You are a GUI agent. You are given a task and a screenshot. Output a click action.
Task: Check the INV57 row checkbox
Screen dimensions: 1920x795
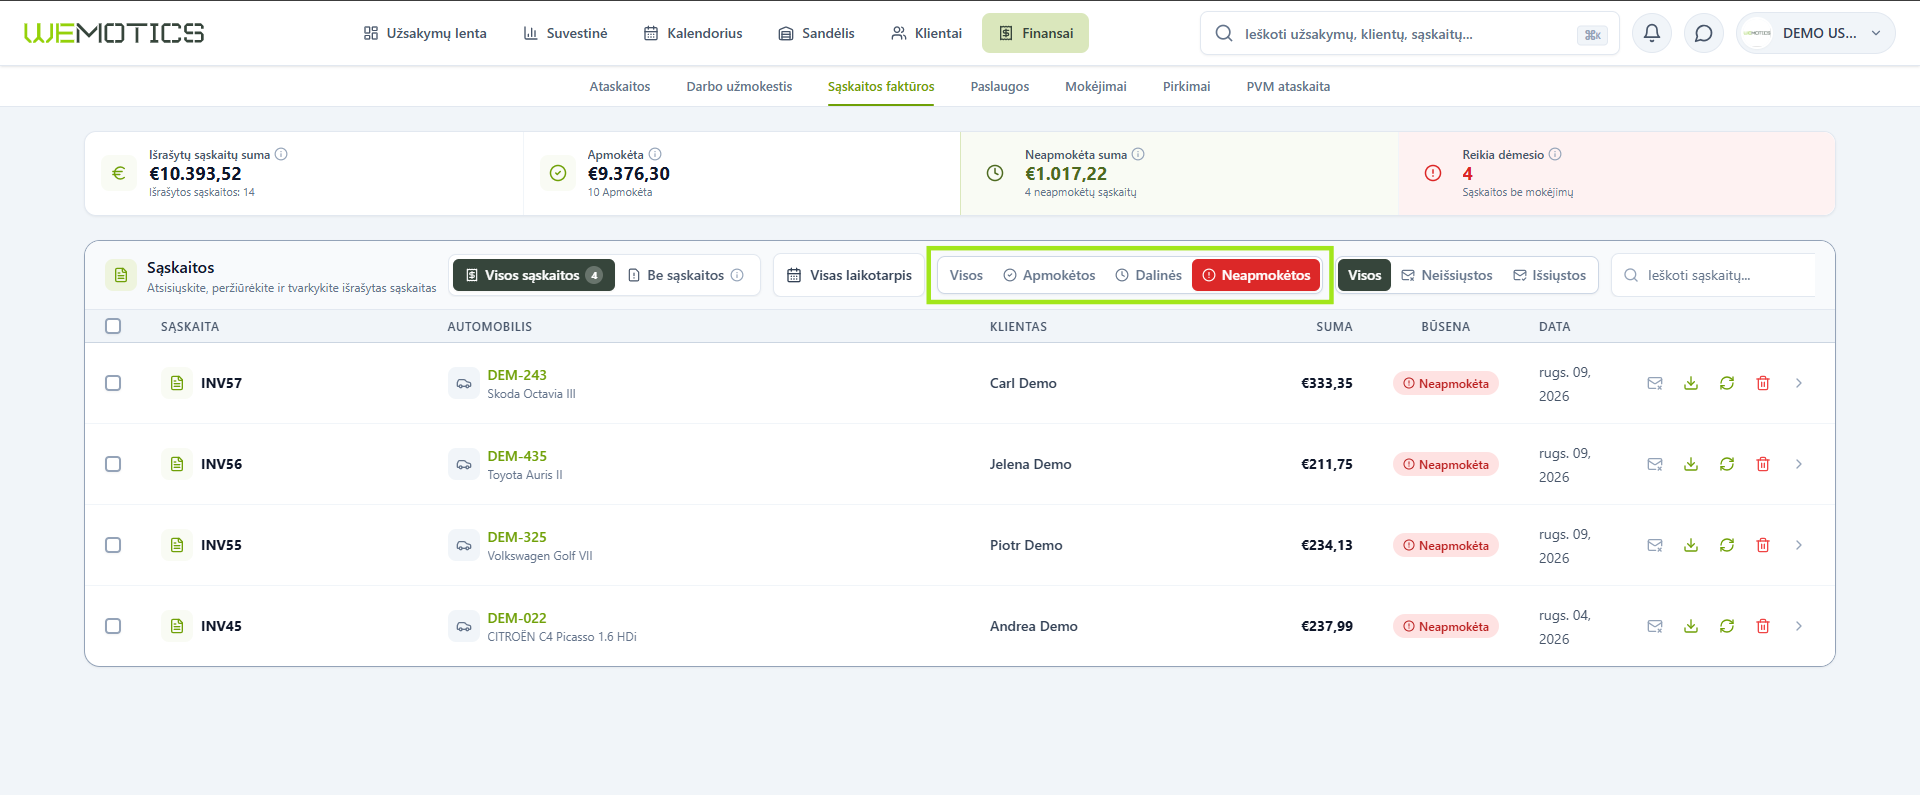(x=113, y=383)
